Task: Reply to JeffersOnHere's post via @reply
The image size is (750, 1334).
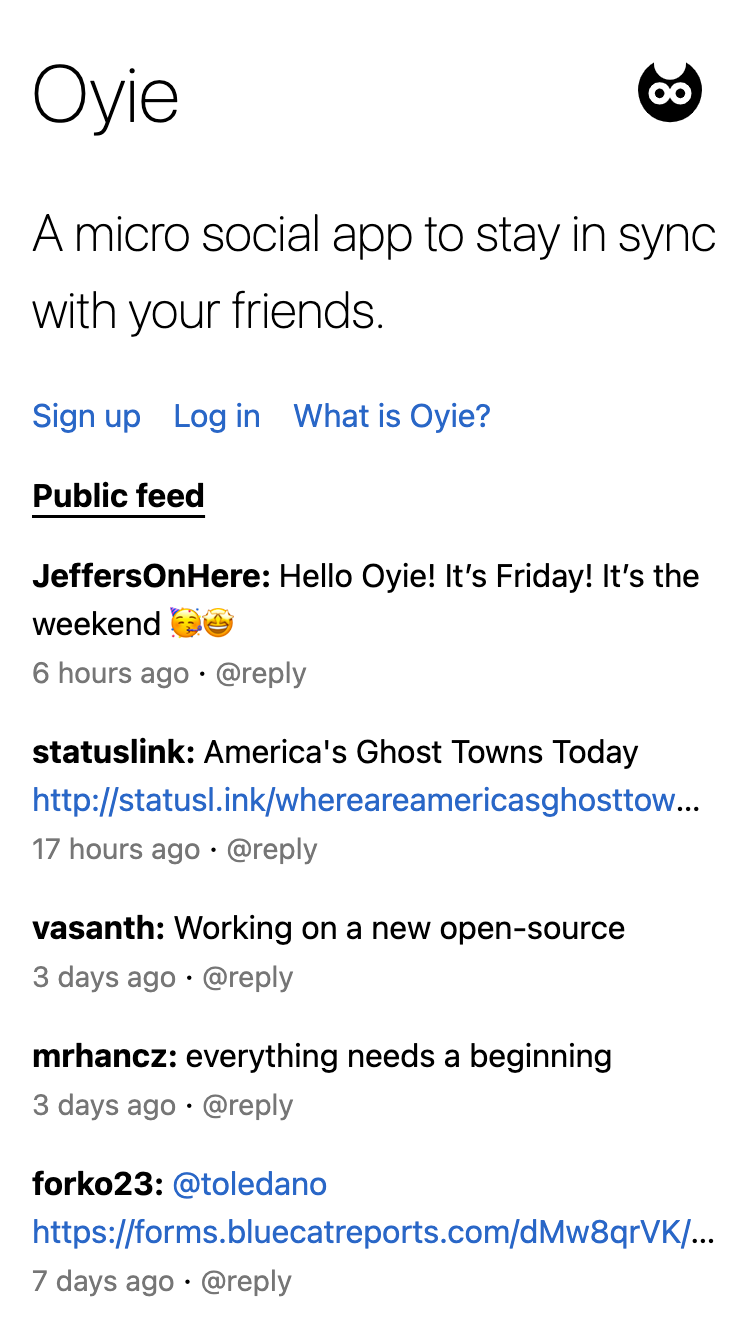Action: [261, 673]
